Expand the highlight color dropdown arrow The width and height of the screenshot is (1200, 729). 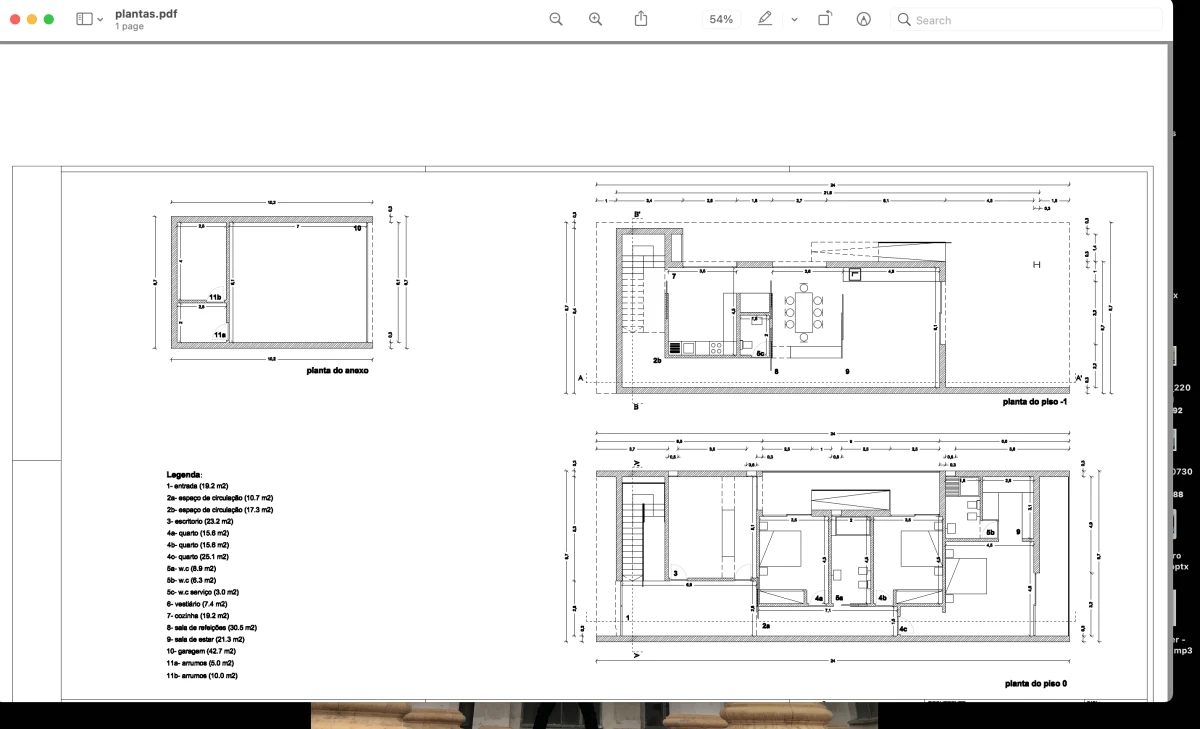pyautogui.click(x=794, y=20)
